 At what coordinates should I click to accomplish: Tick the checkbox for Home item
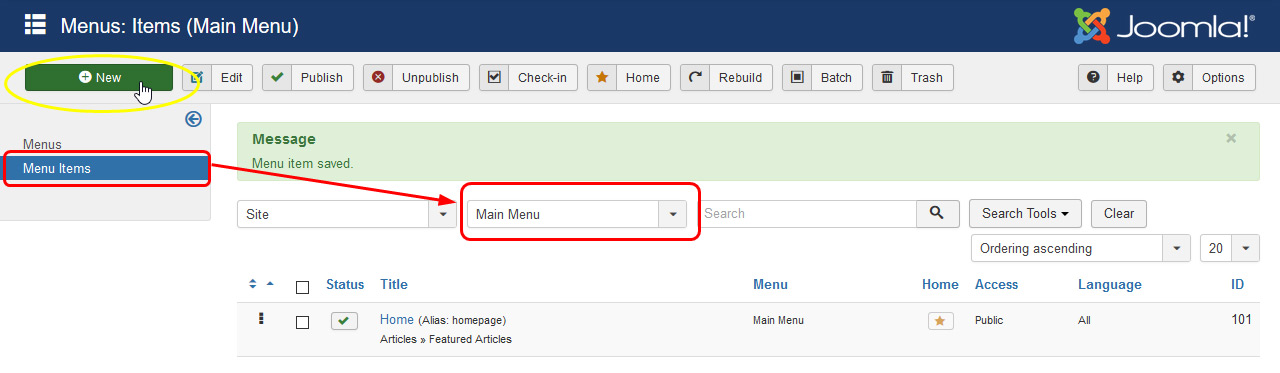tap(302, 322)
